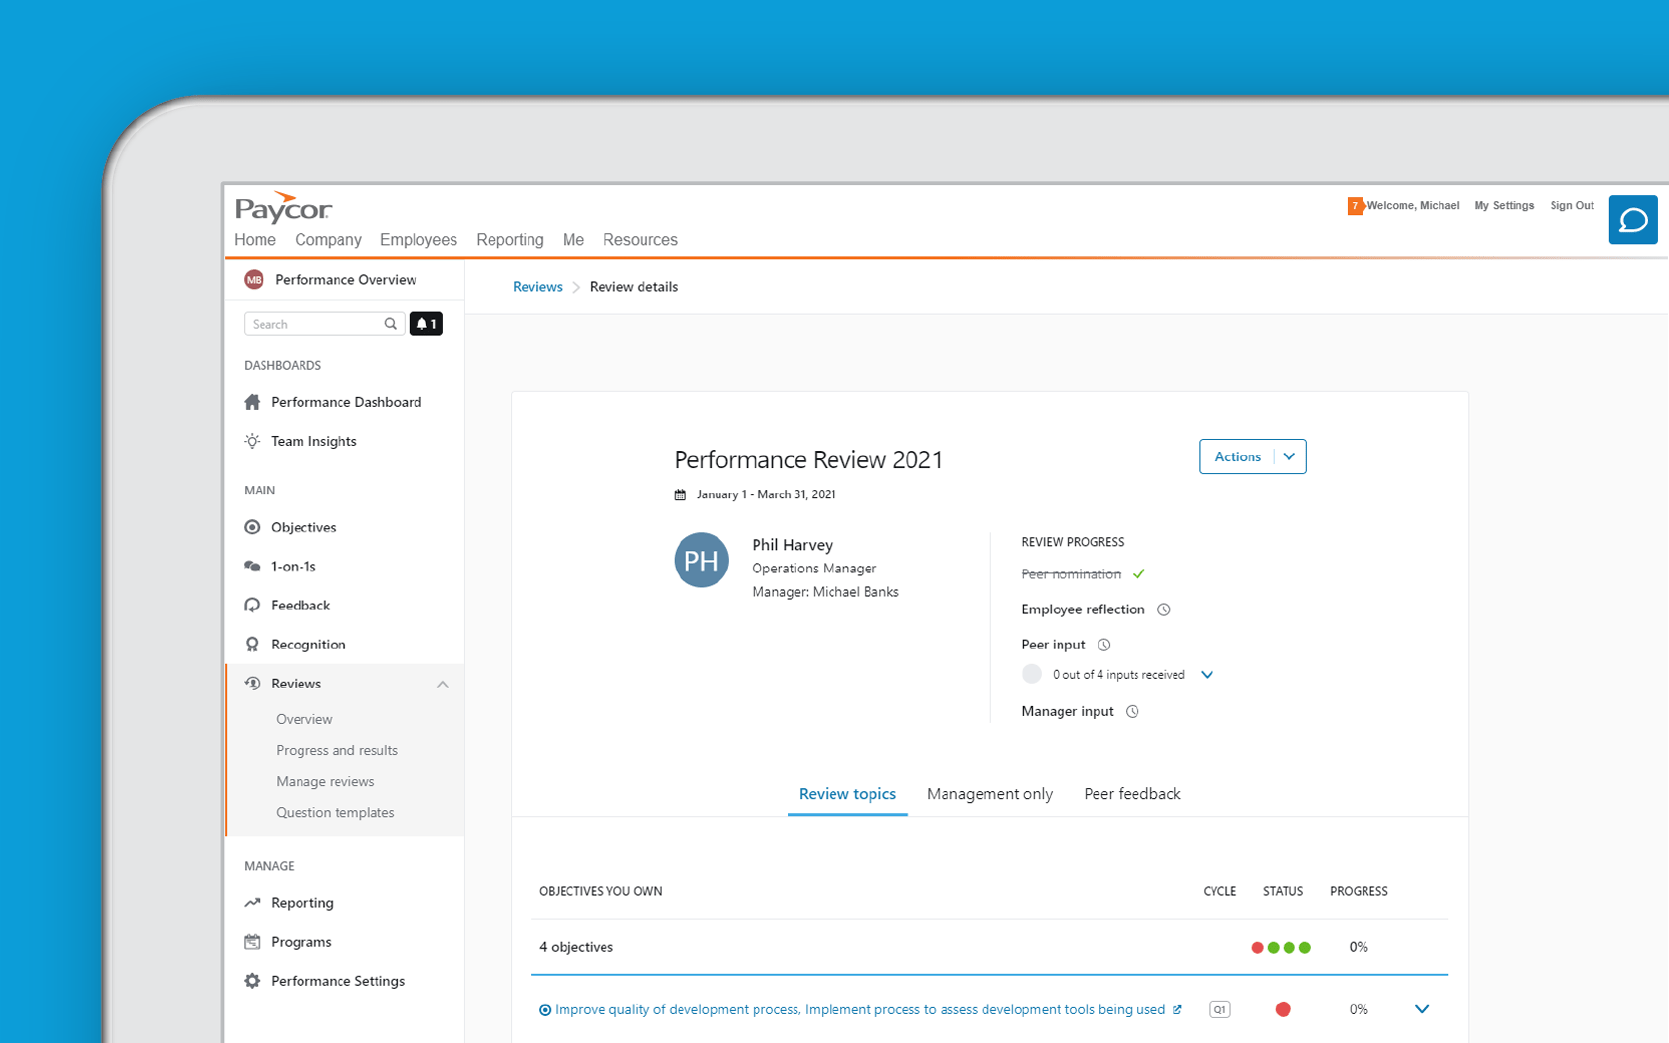The width and height of the screenshot is (1669, 1043).
Task: Open My Settings
Action: click(x=1504, y=206)
